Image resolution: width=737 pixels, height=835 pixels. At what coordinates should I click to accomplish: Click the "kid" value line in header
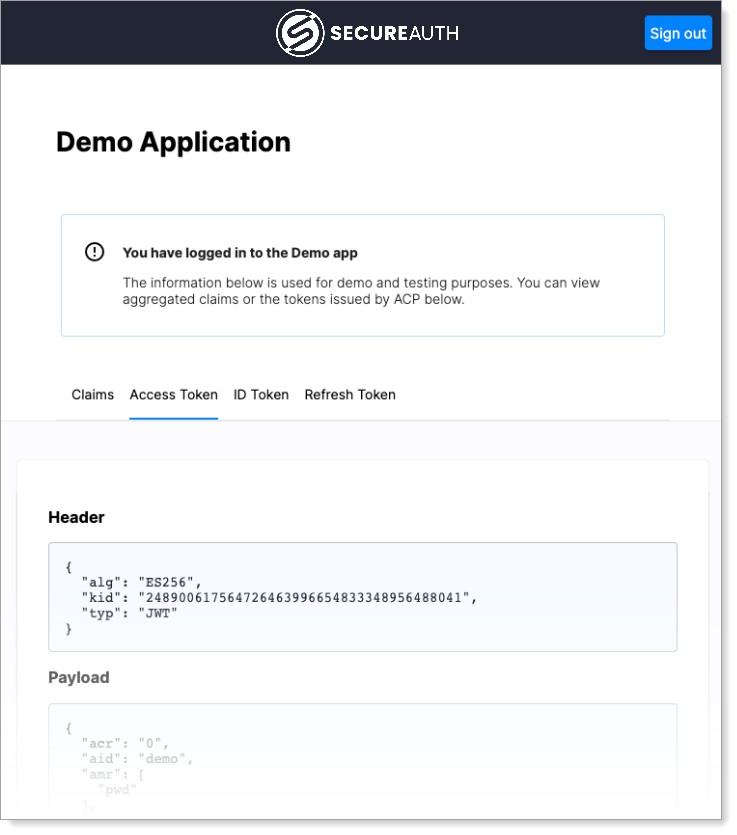pos(279,597)
